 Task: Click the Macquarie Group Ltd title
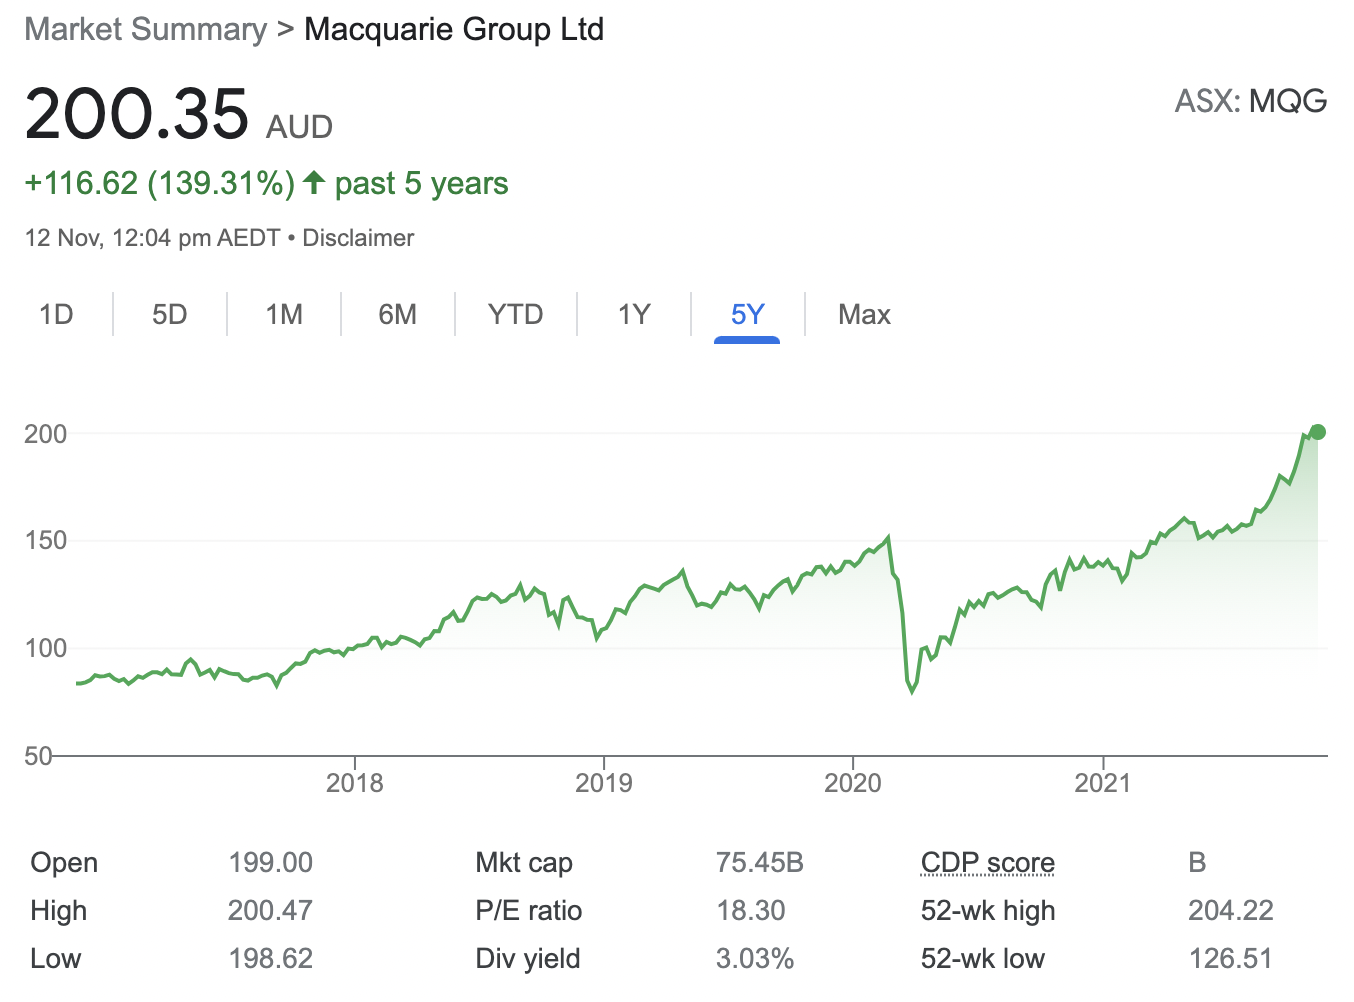click(454, 29)
